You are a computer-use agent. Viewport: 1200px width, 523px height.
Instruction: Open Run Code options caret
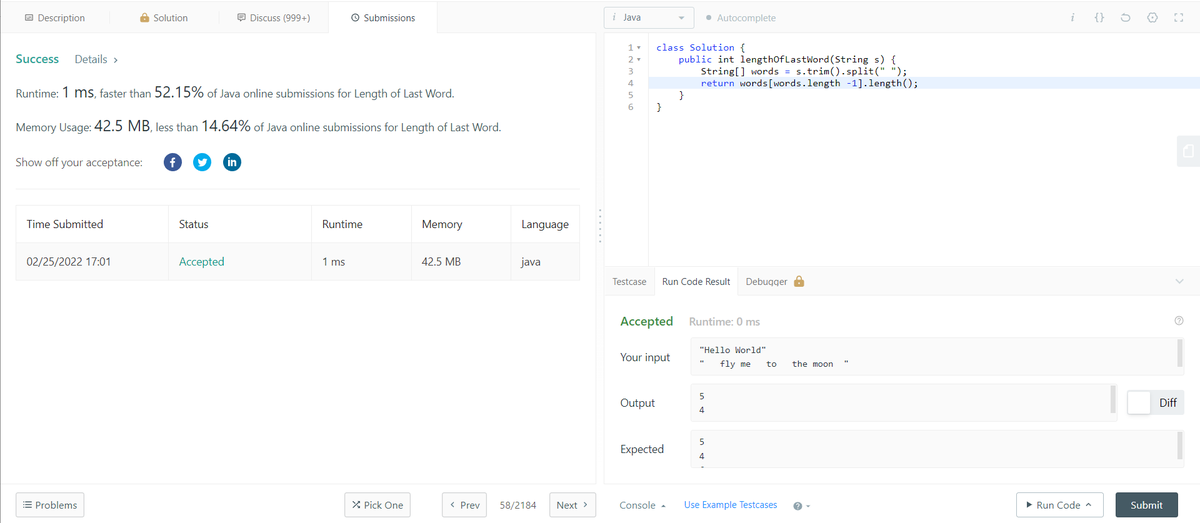1088,505
